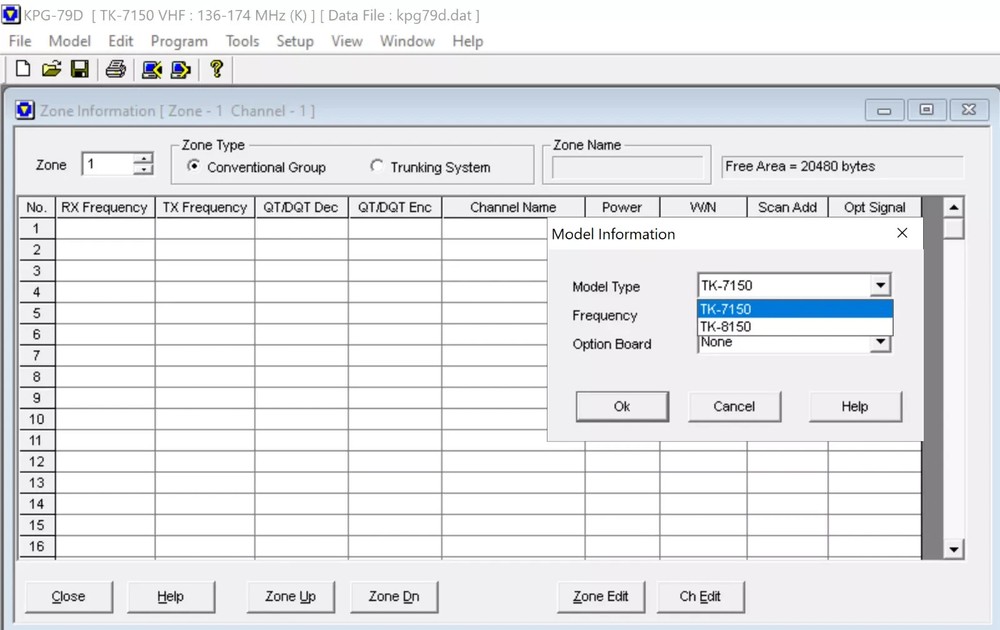Click Help in Model Information dialog
This screenshot has height=630, width=1000.
pos(855,406)
